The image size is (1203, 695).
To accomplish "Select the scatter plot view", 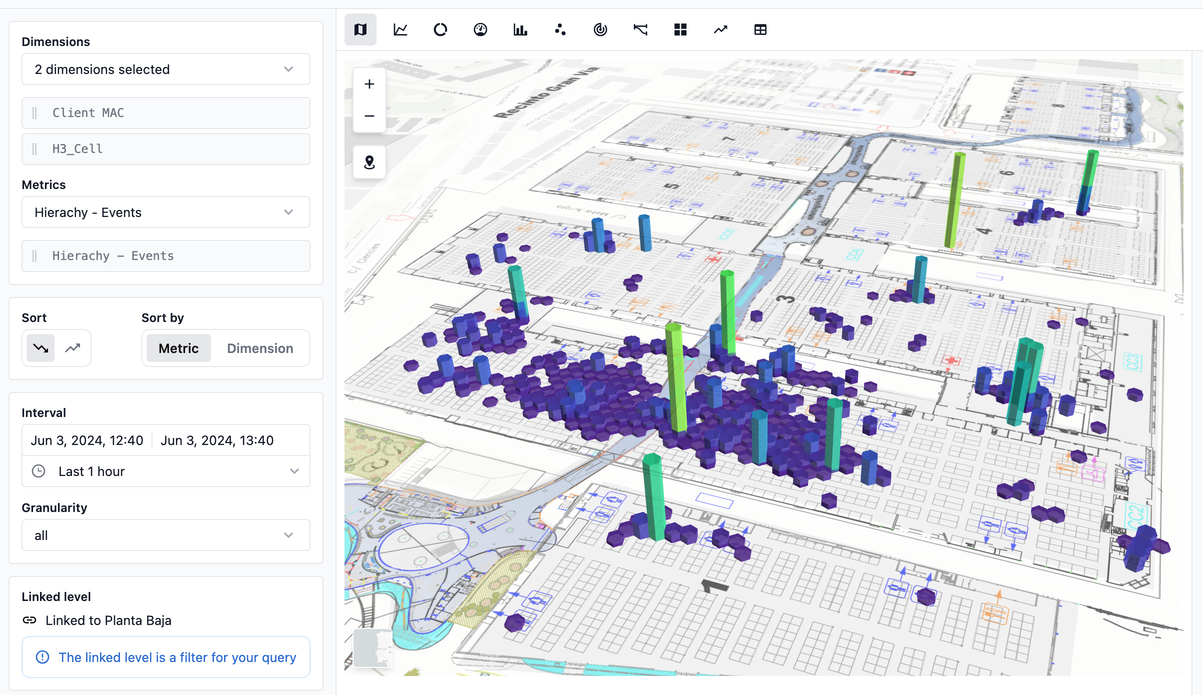I will click(x=560, y=30).
